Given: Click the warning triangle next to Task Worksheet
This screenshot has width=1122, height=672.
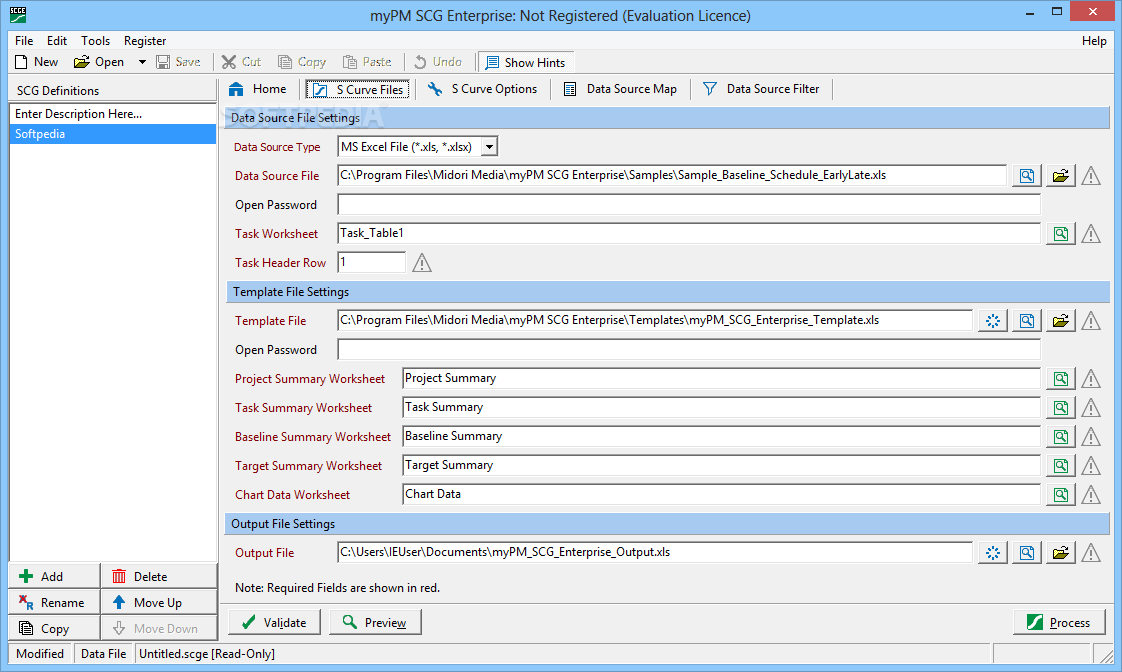Looking at the screenshot, I should coord(1091,234).
